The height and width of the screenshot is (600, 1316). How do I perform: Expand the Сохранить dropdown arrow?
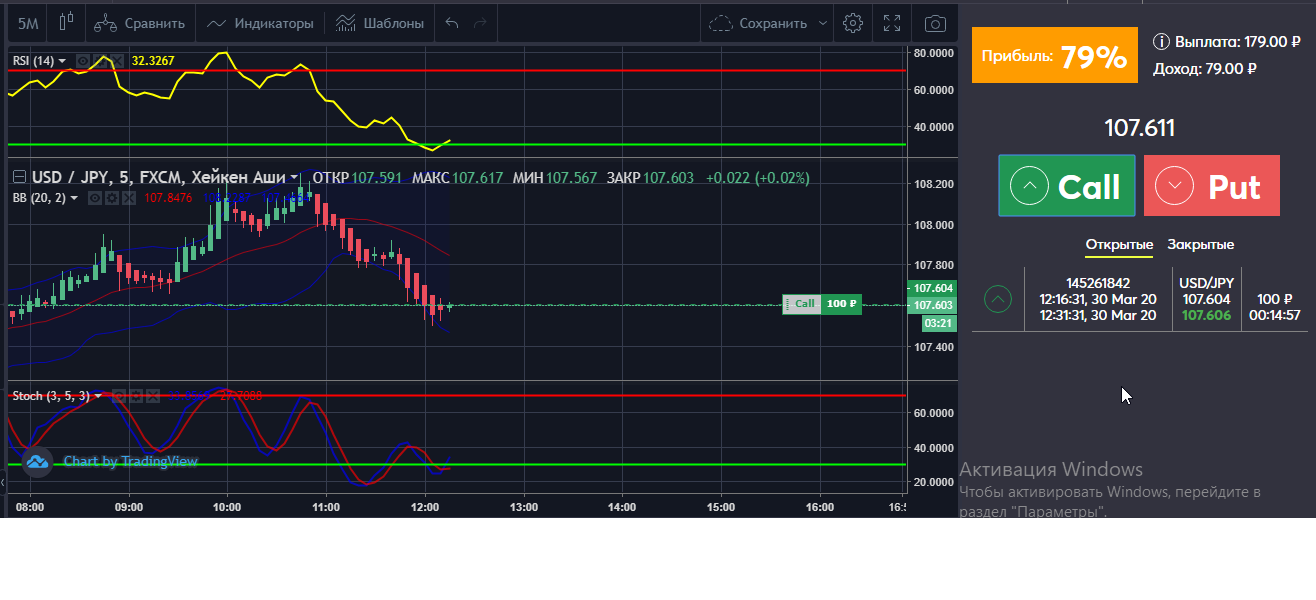(x=823, y=23)
